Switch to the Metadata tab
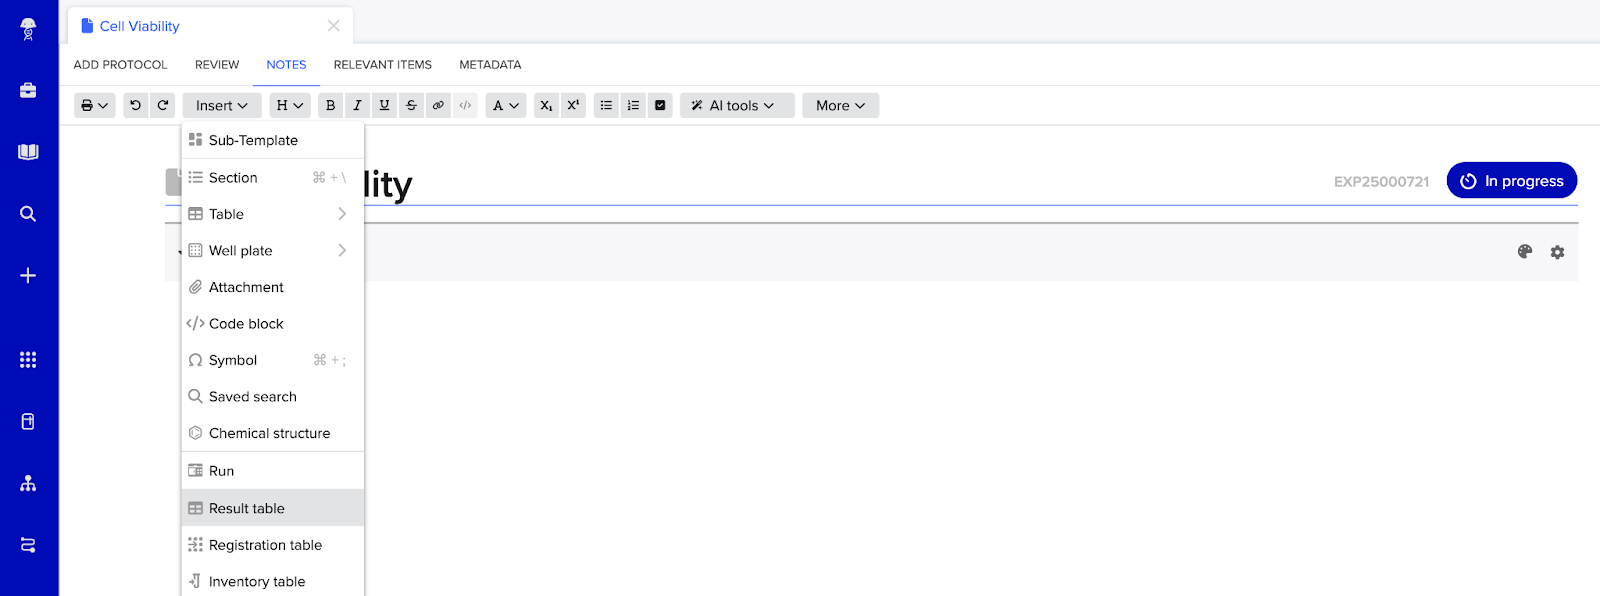The image size is (1600, 596). pyautogui.click(x=490, y=65)
